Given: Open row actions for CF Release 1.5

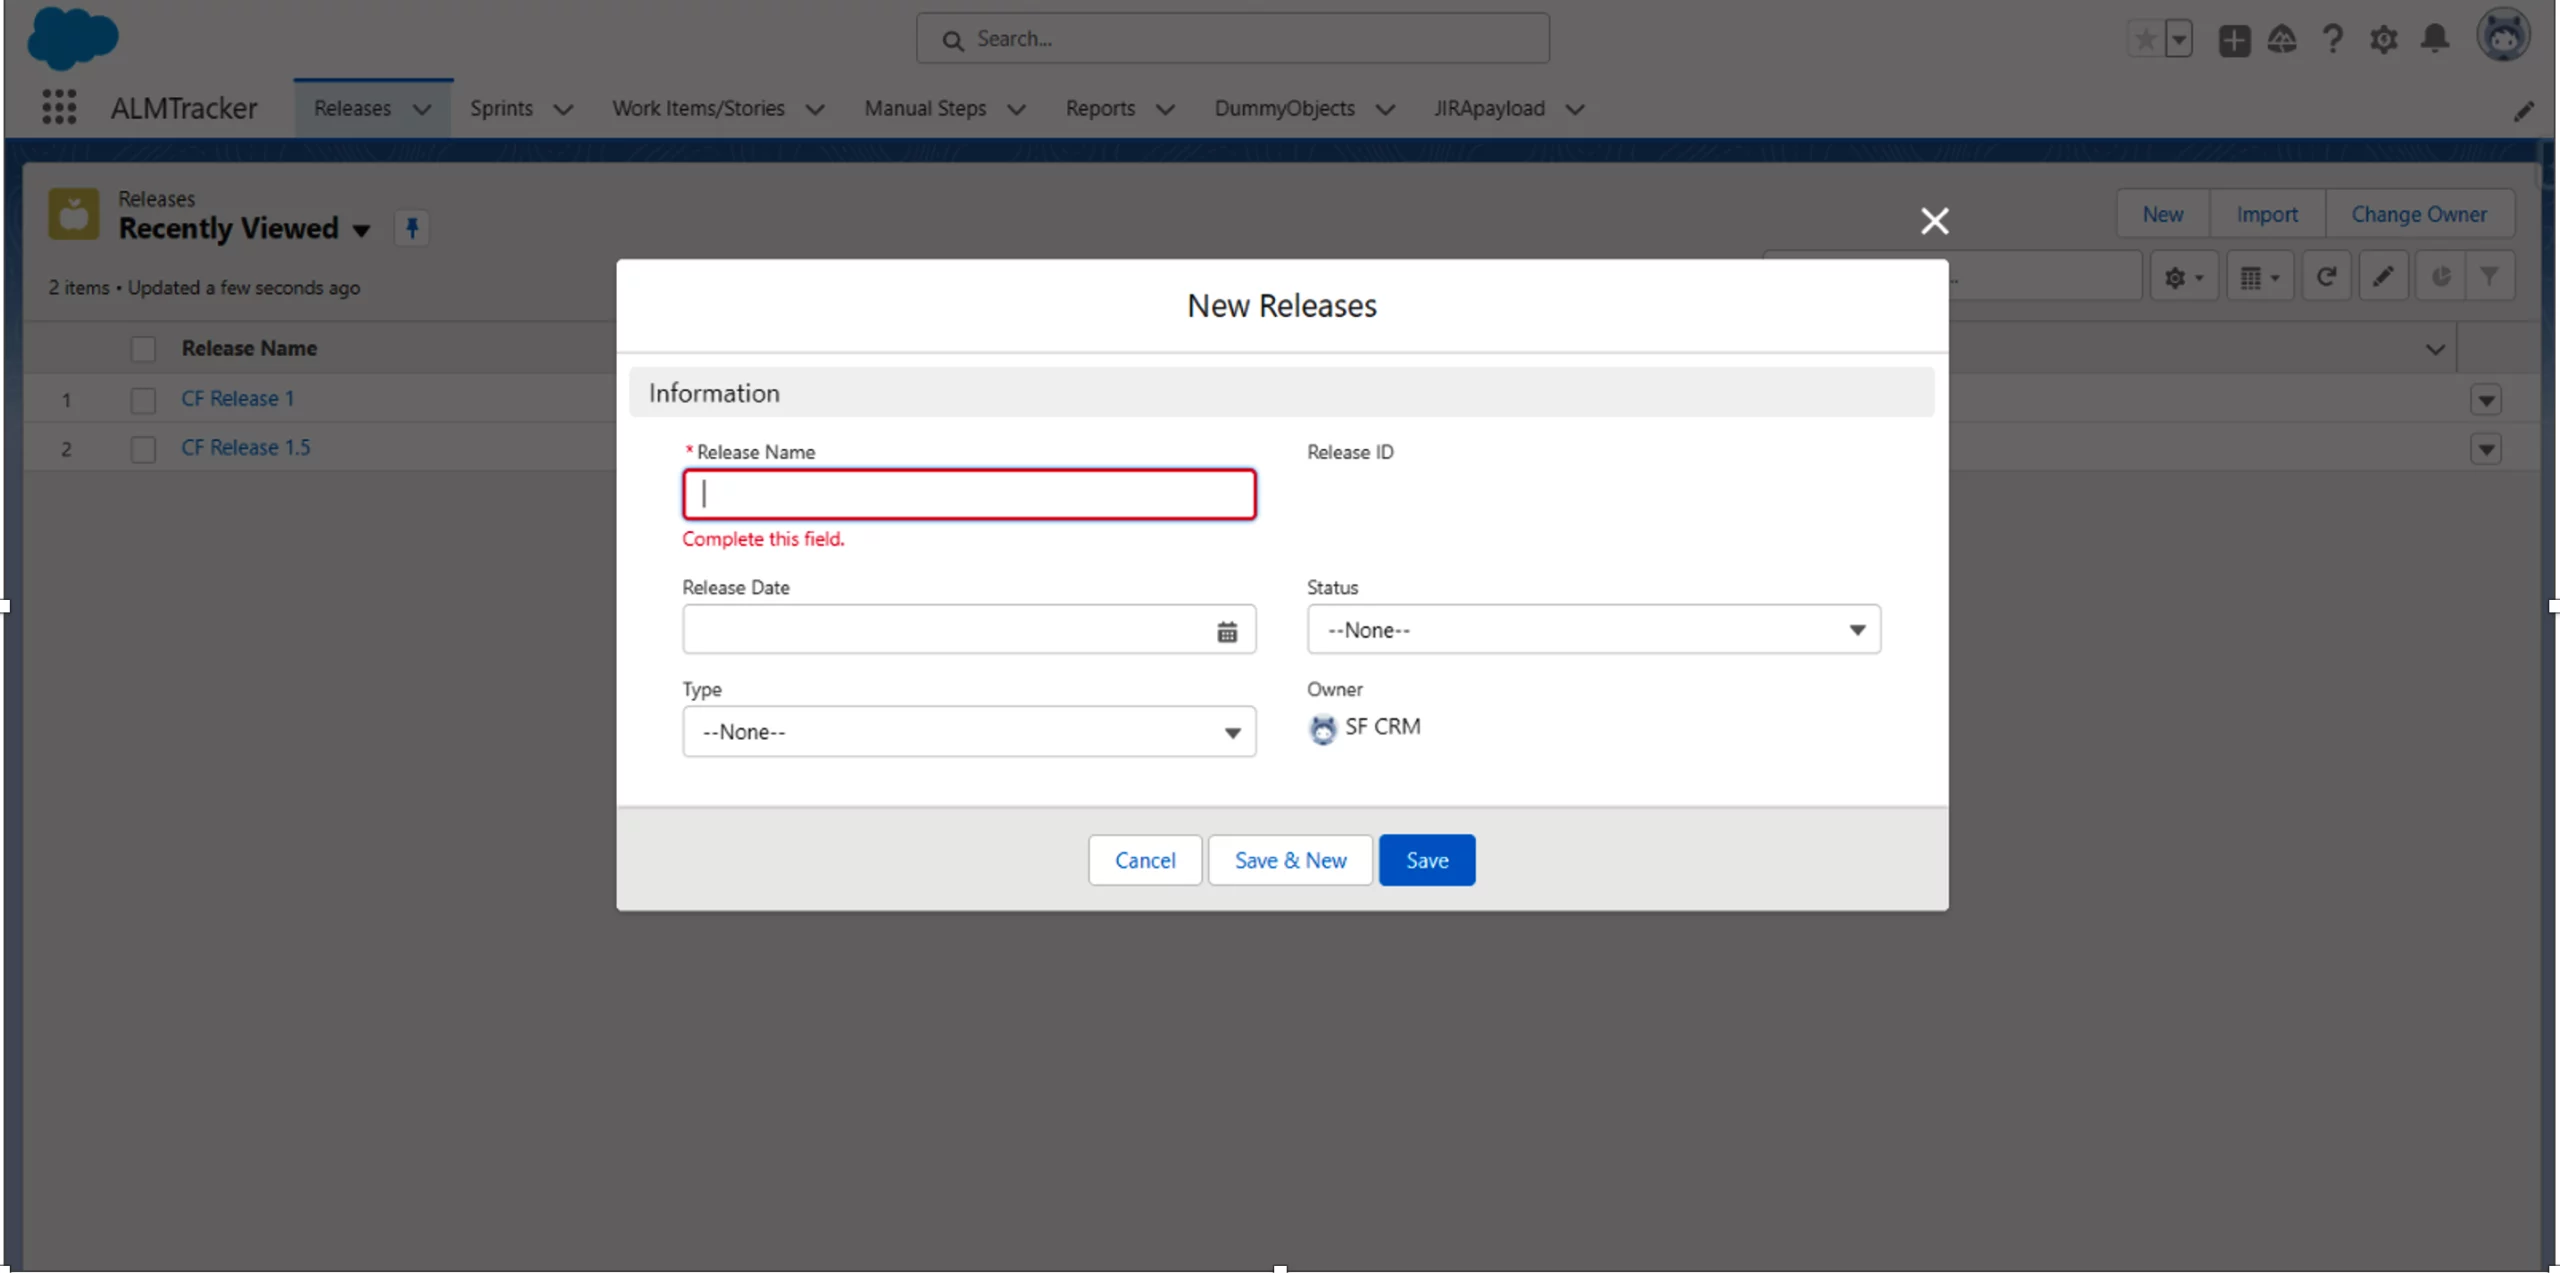Looking at the screenshot, I should [x=2486, y=449].
